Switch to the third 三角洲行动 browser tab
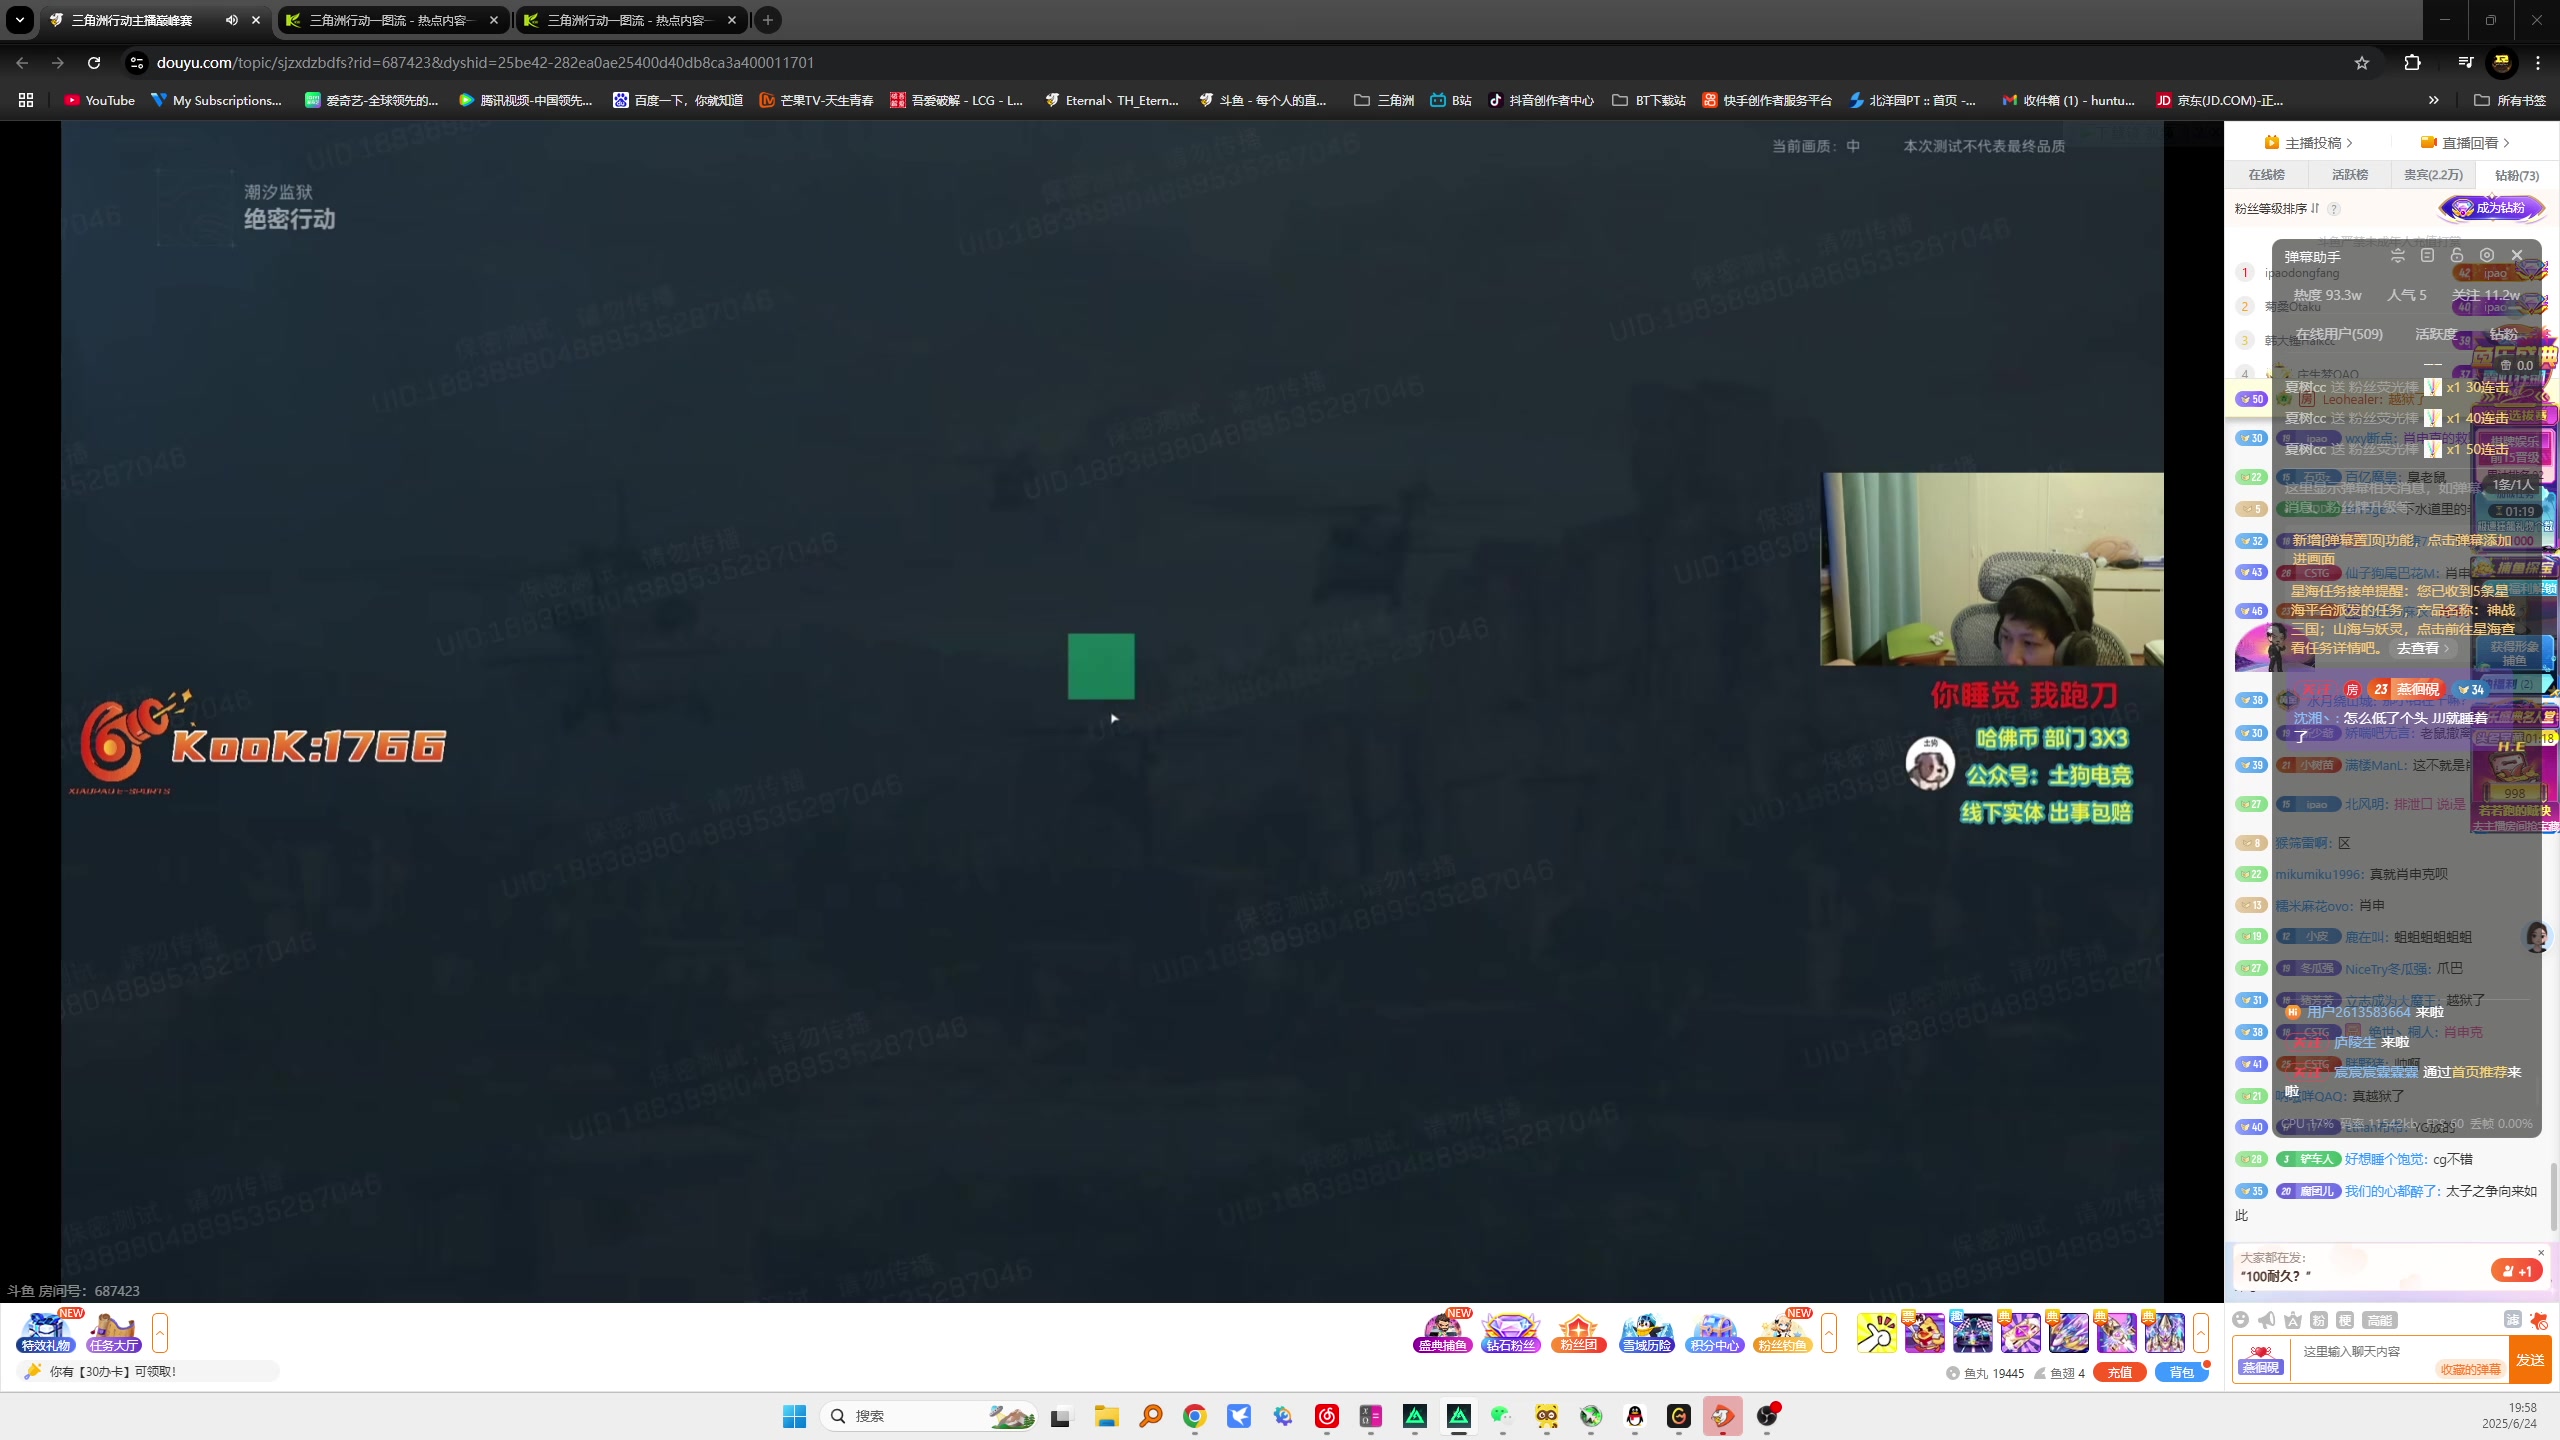Image resolution: width=2560 pixels, height=1440 pixels. click(x=630, y=20)
